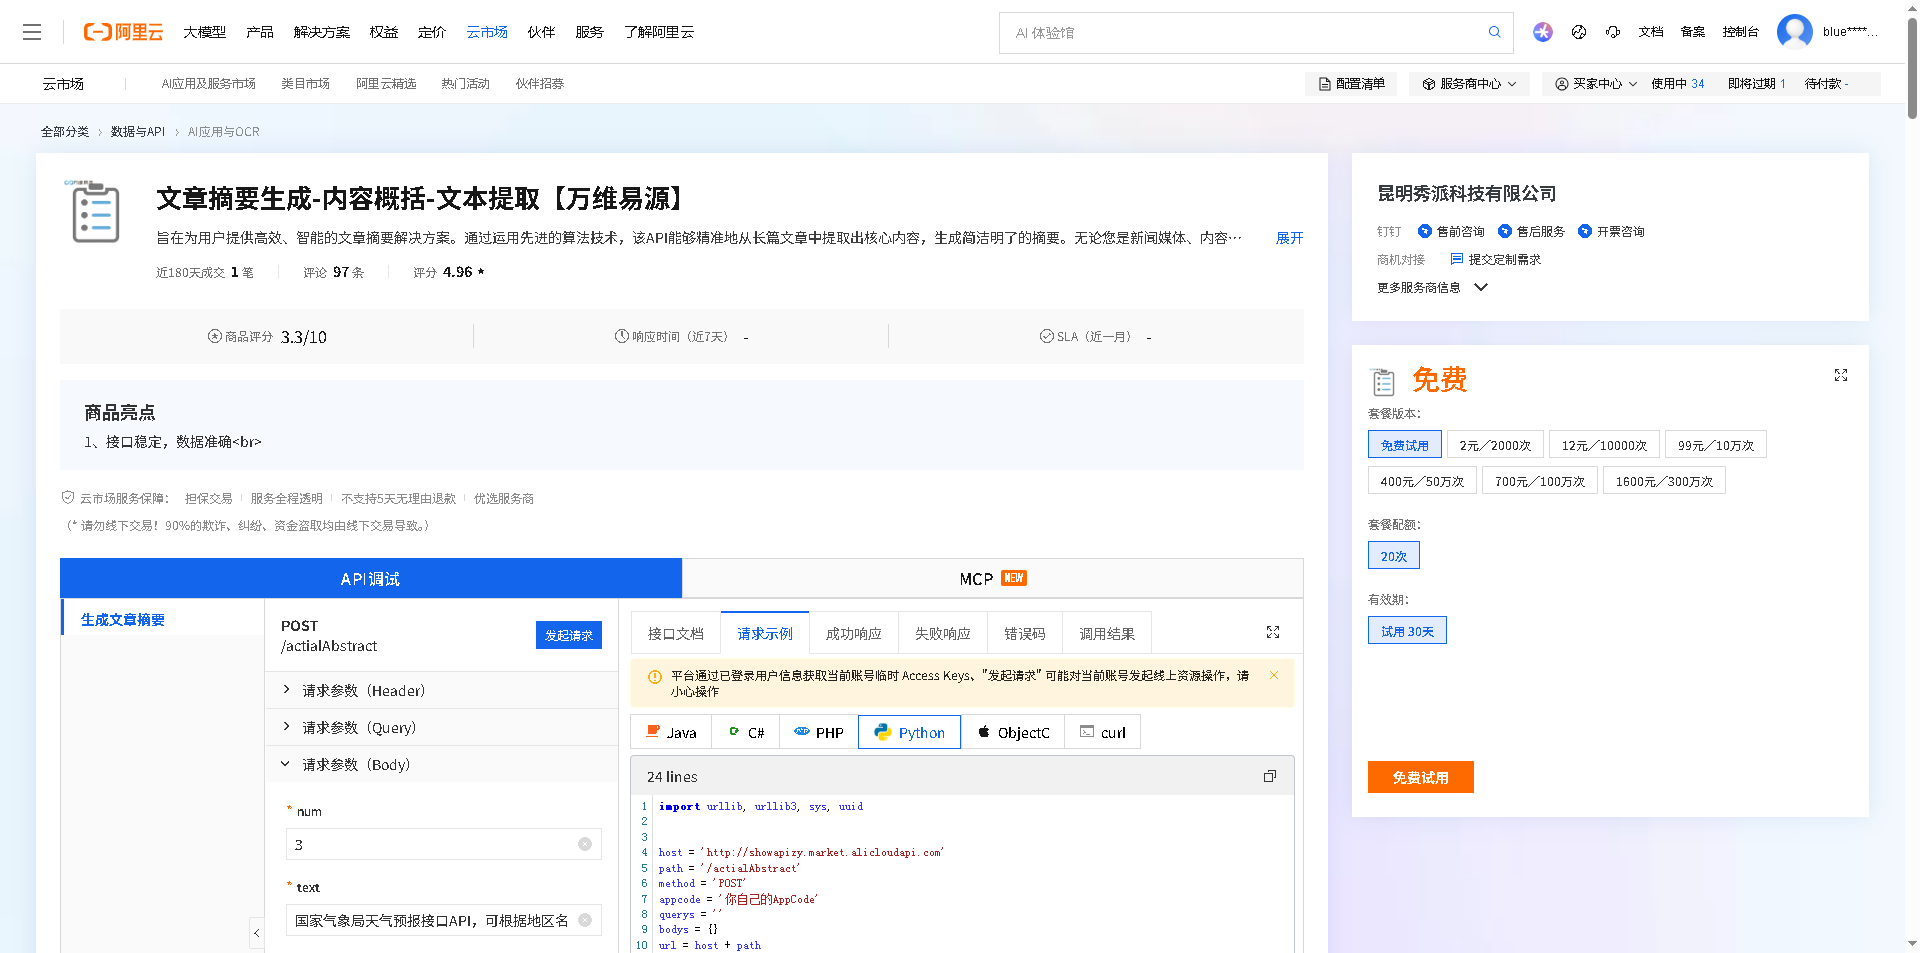
Task: Switch to the MCP tab
Action: 992,578
